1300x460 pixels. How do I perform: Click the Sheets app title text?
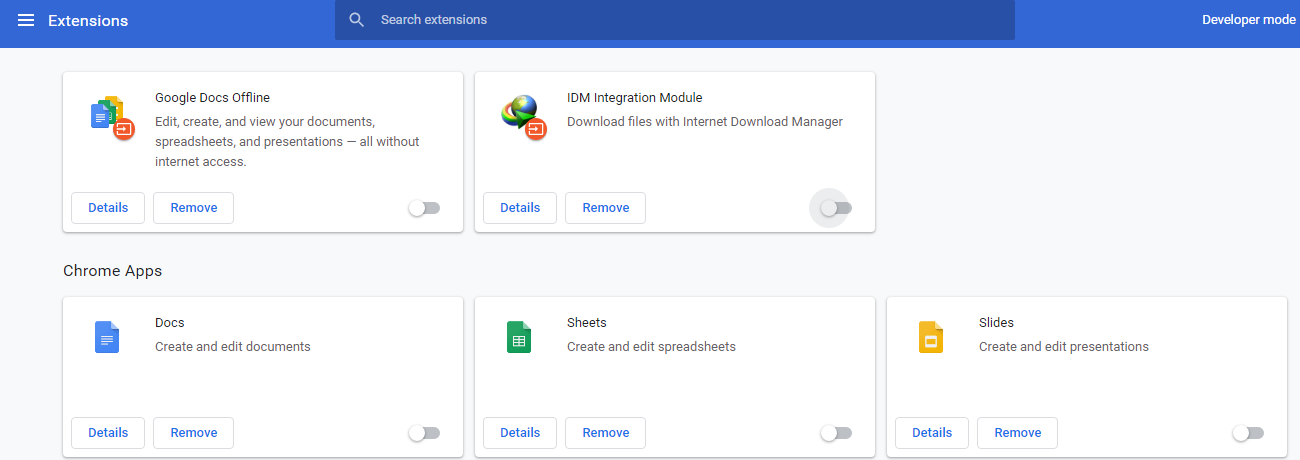[587, 323]
